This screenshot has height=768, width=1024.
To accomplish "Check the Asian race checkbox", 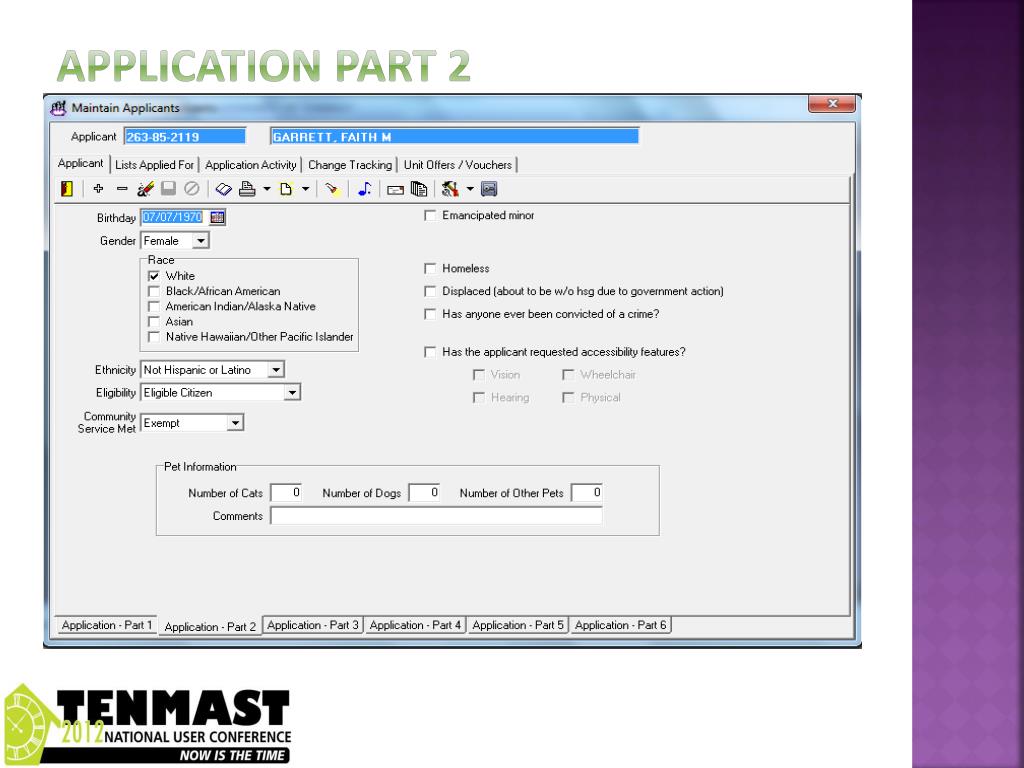I will 154,322.
